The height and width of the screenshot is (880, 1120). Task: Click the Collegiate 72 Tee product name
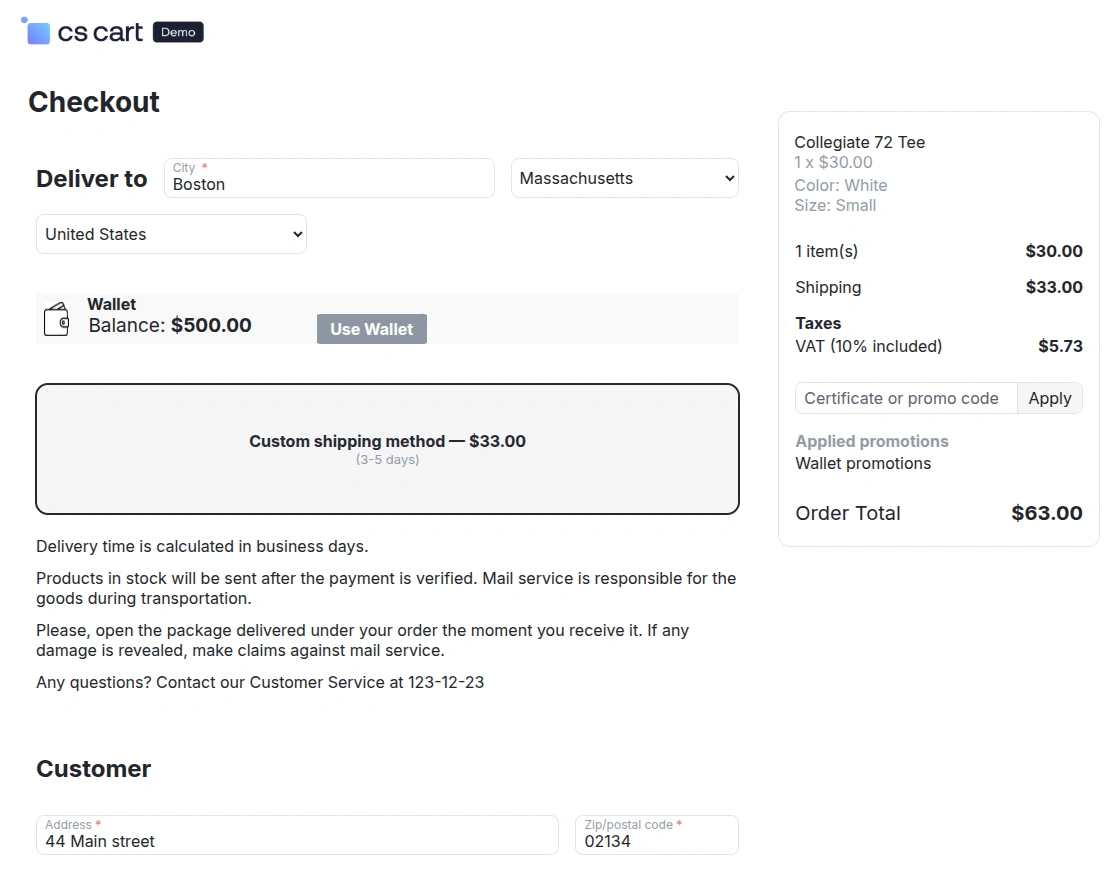(x=859, y=142)
